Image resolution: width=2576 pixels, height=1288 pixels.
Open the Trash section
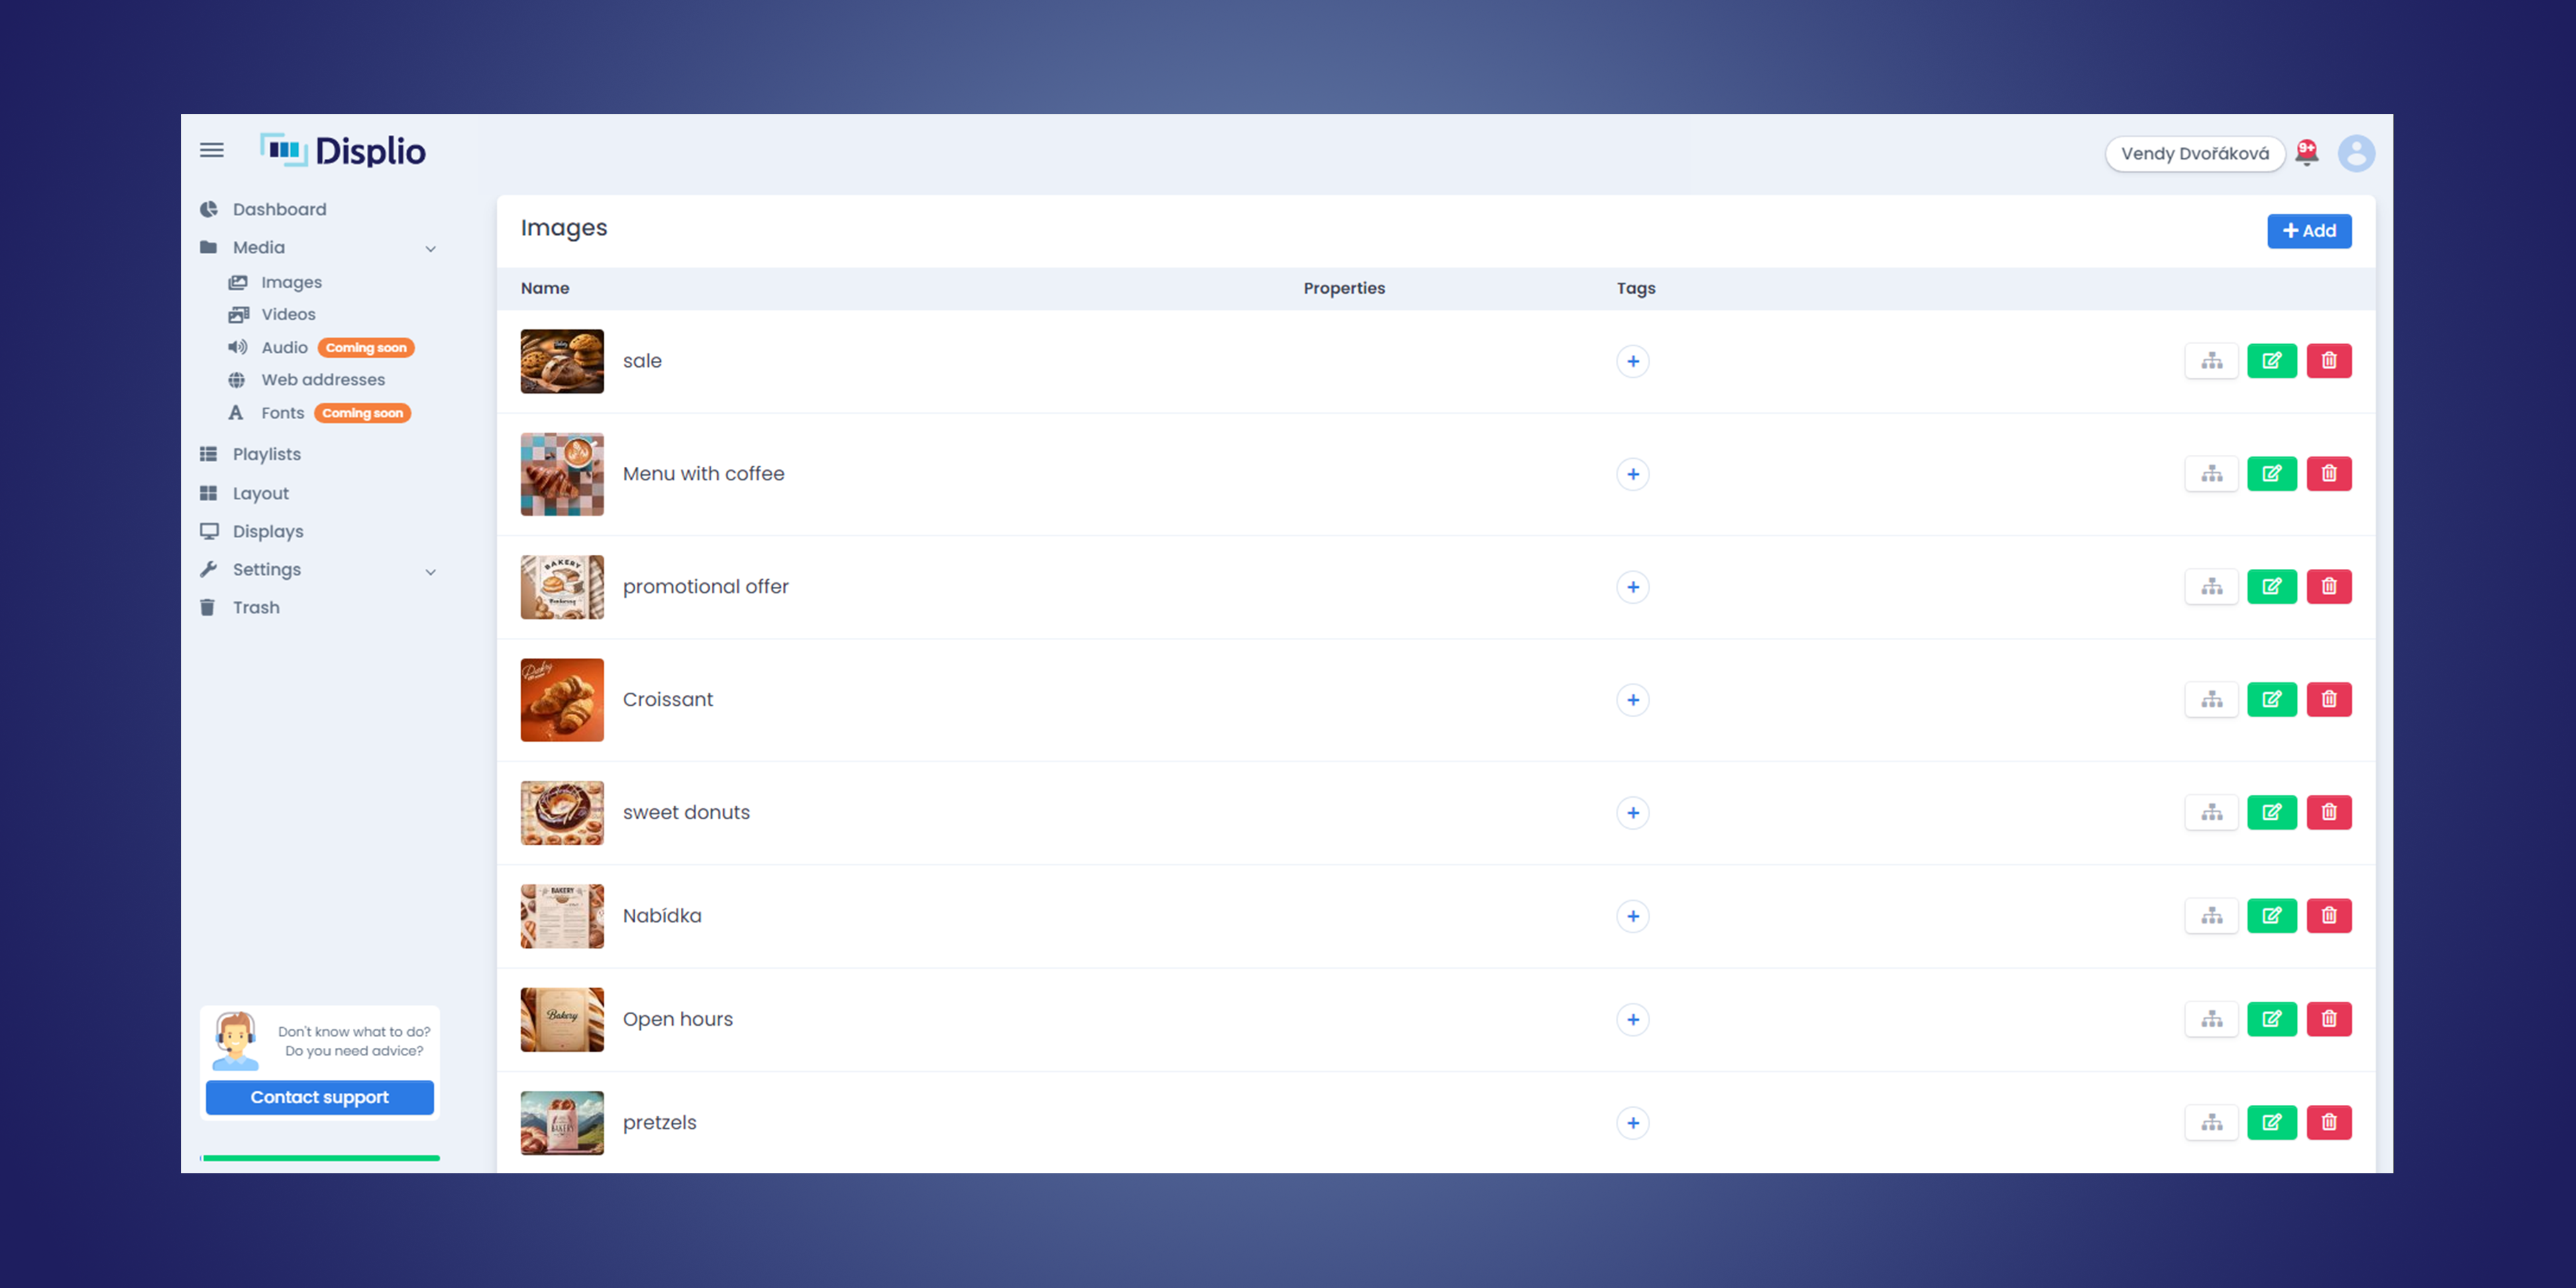pyautogui.click(x=256, y=608)
